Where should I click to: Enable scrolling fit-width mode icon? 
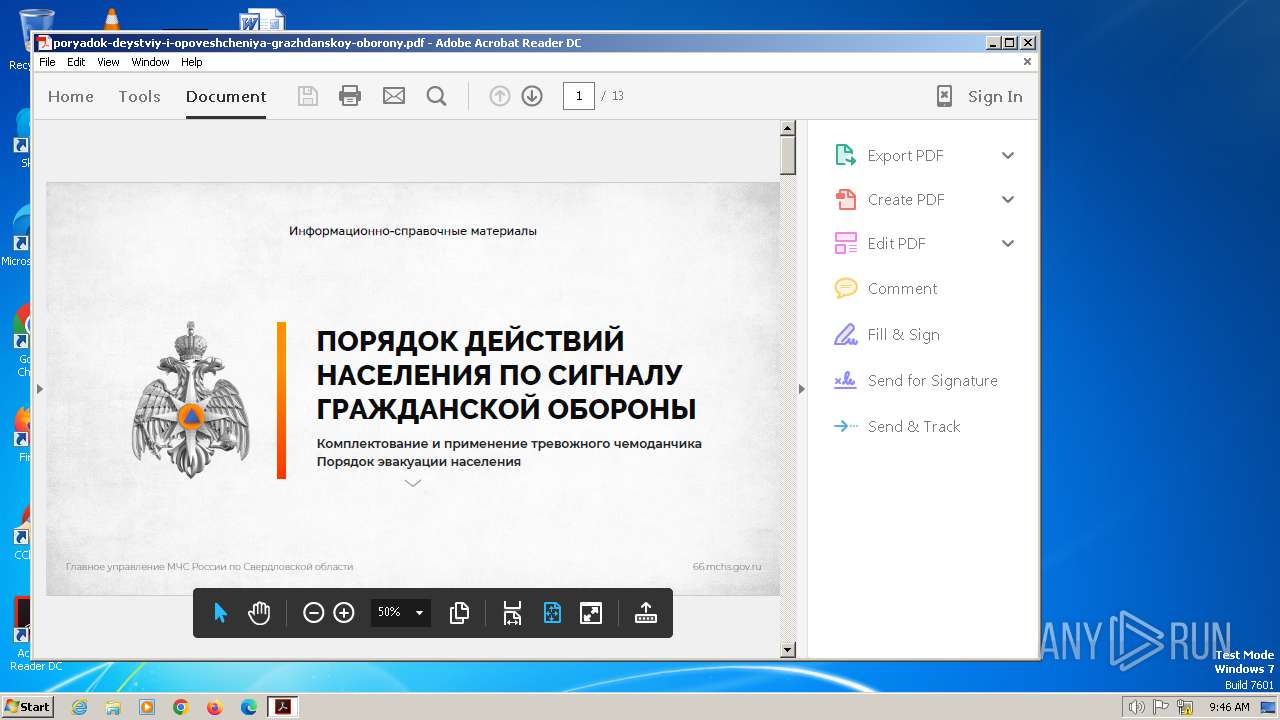click(x=512, y=613)
